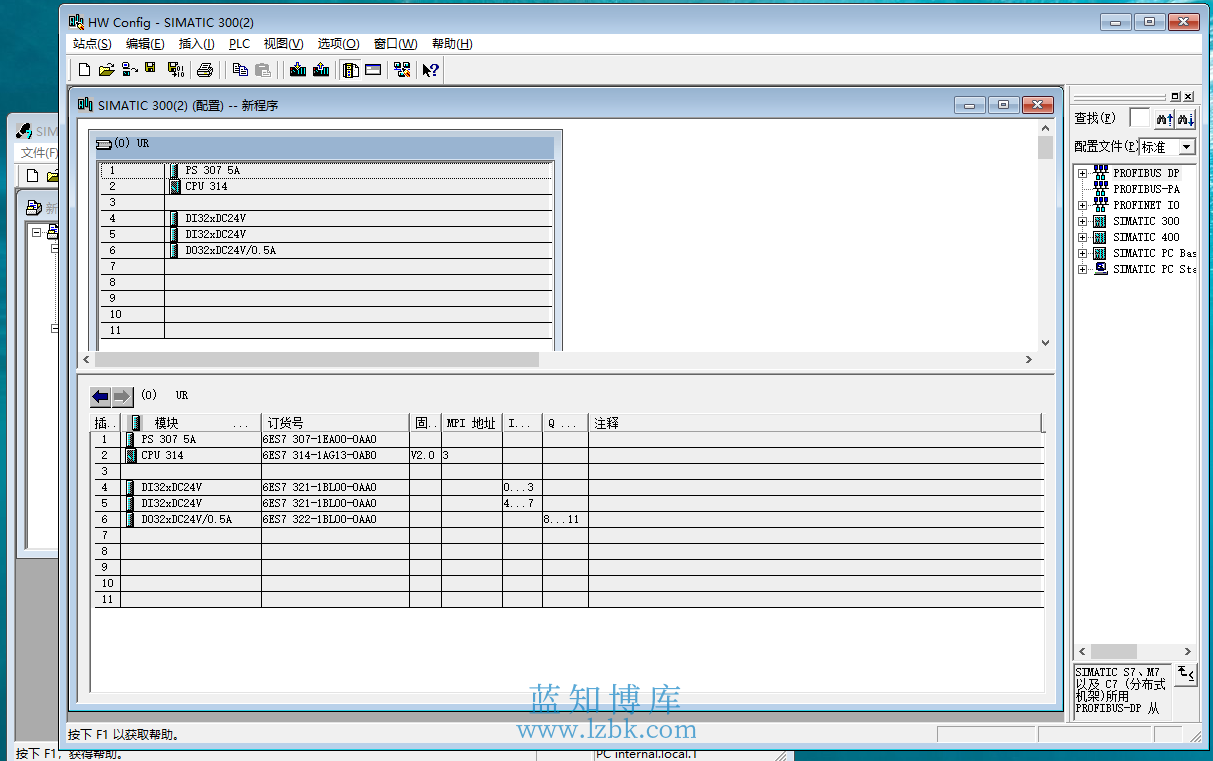1213x761 pixels.
Task: Open the 插入(I) menu
Action: tap(196, 44)
